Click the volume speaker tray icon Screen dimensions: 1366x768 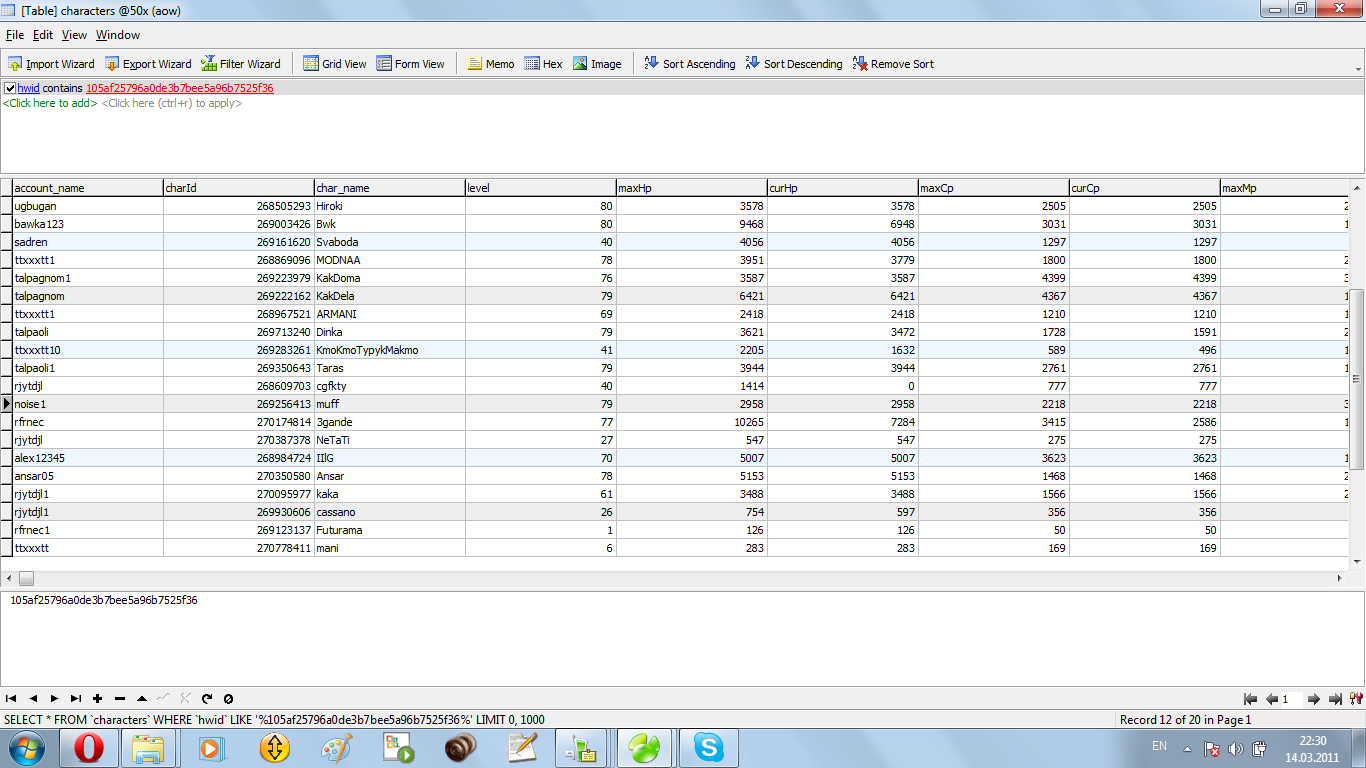coord(1236,748)
